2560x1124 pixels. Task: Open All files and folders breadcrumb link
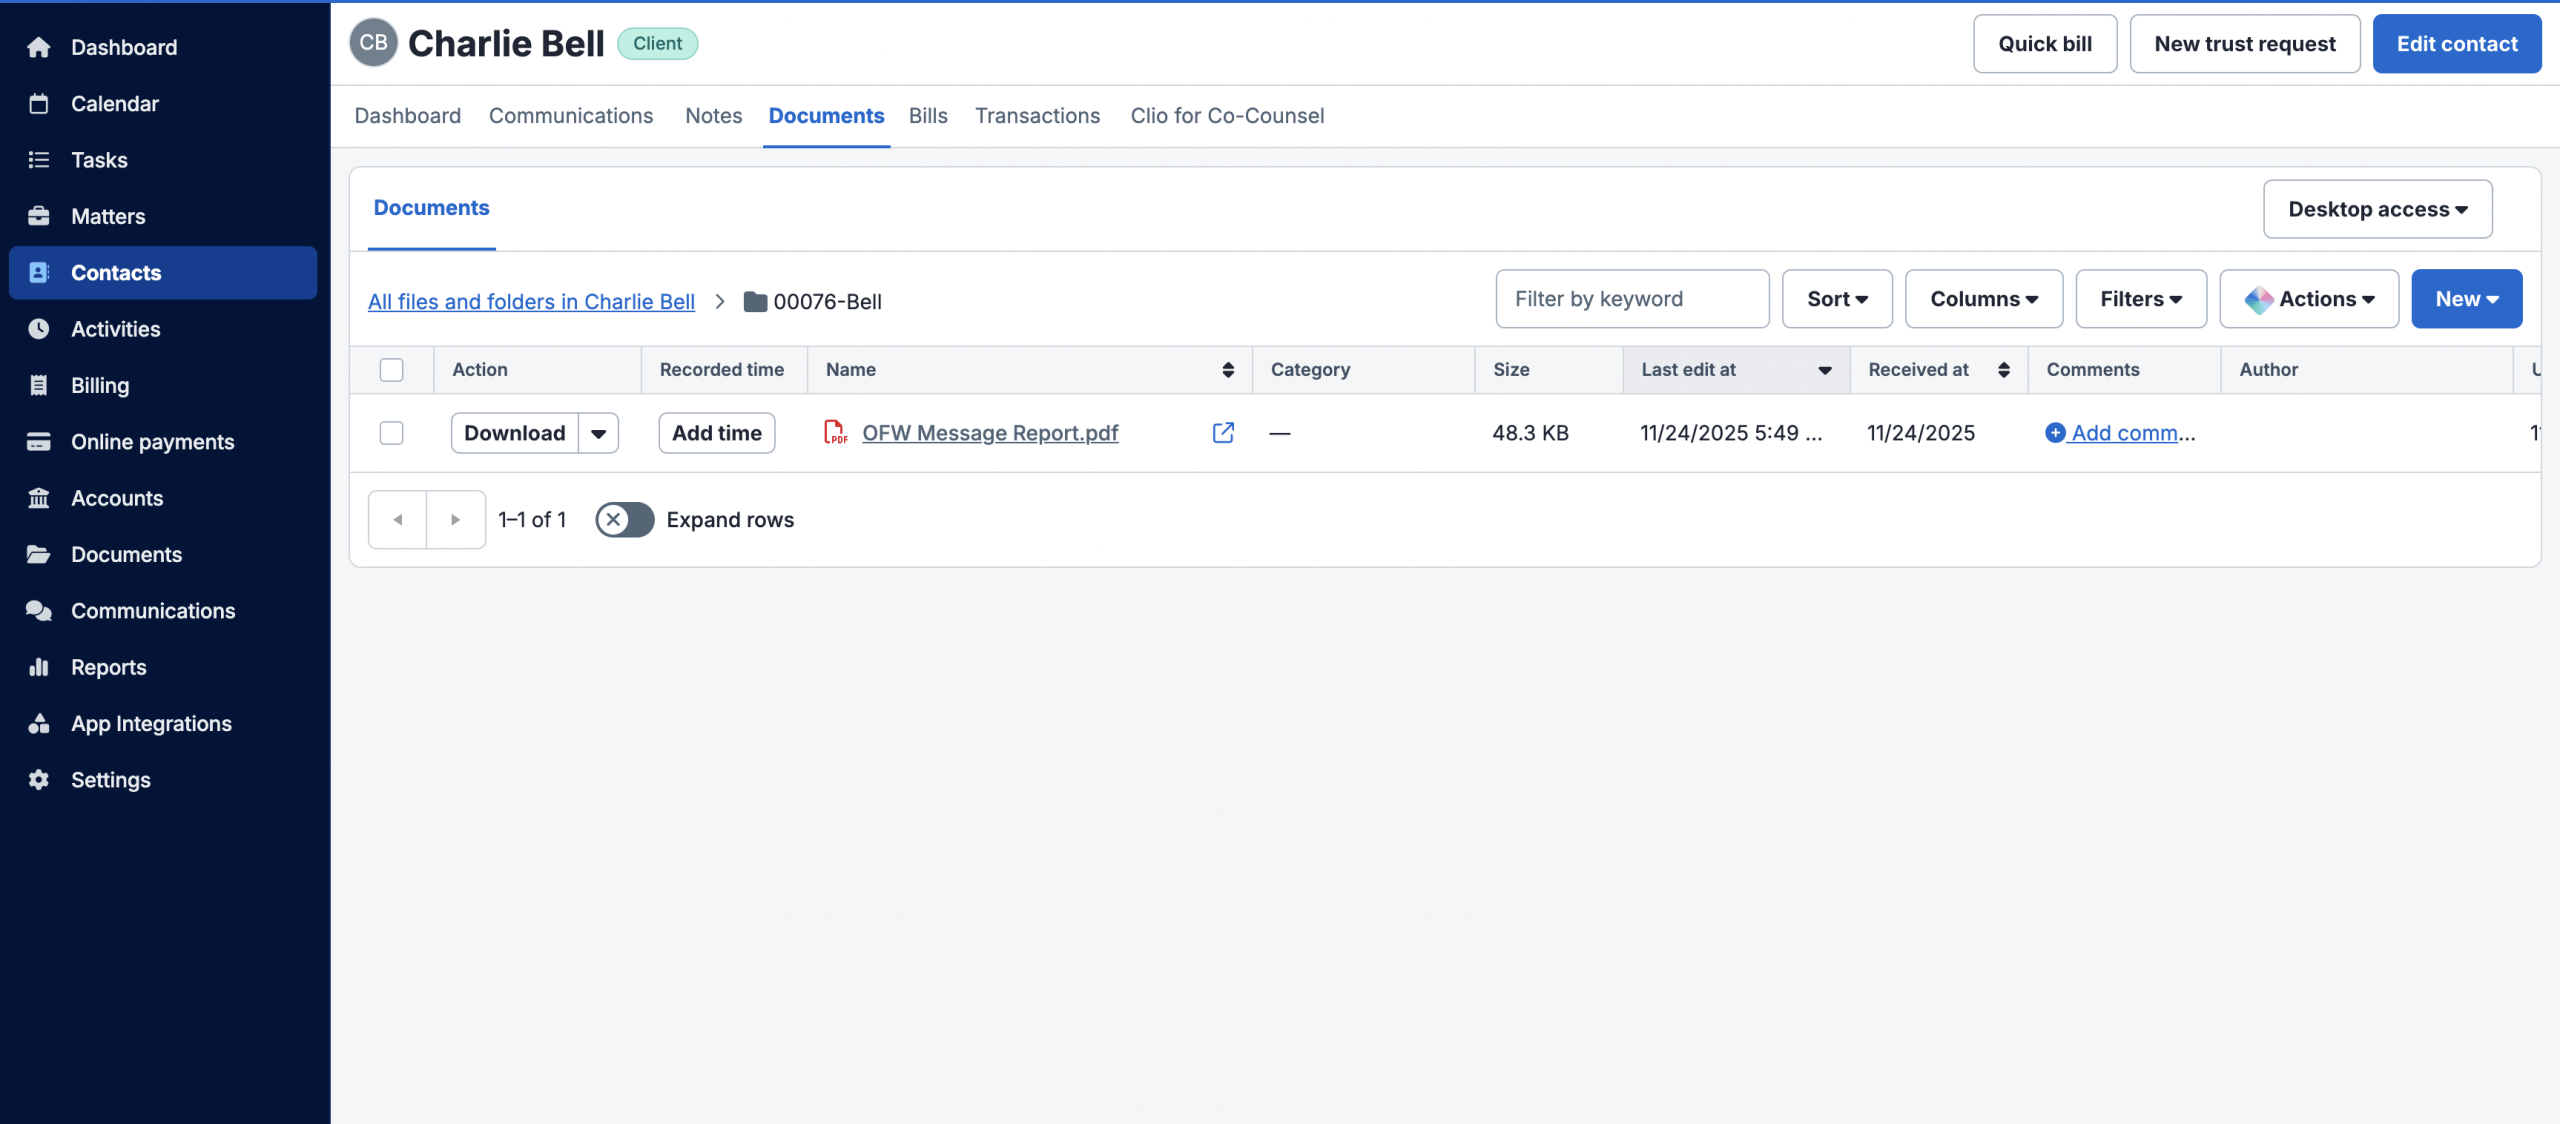[x=531, y=302]
